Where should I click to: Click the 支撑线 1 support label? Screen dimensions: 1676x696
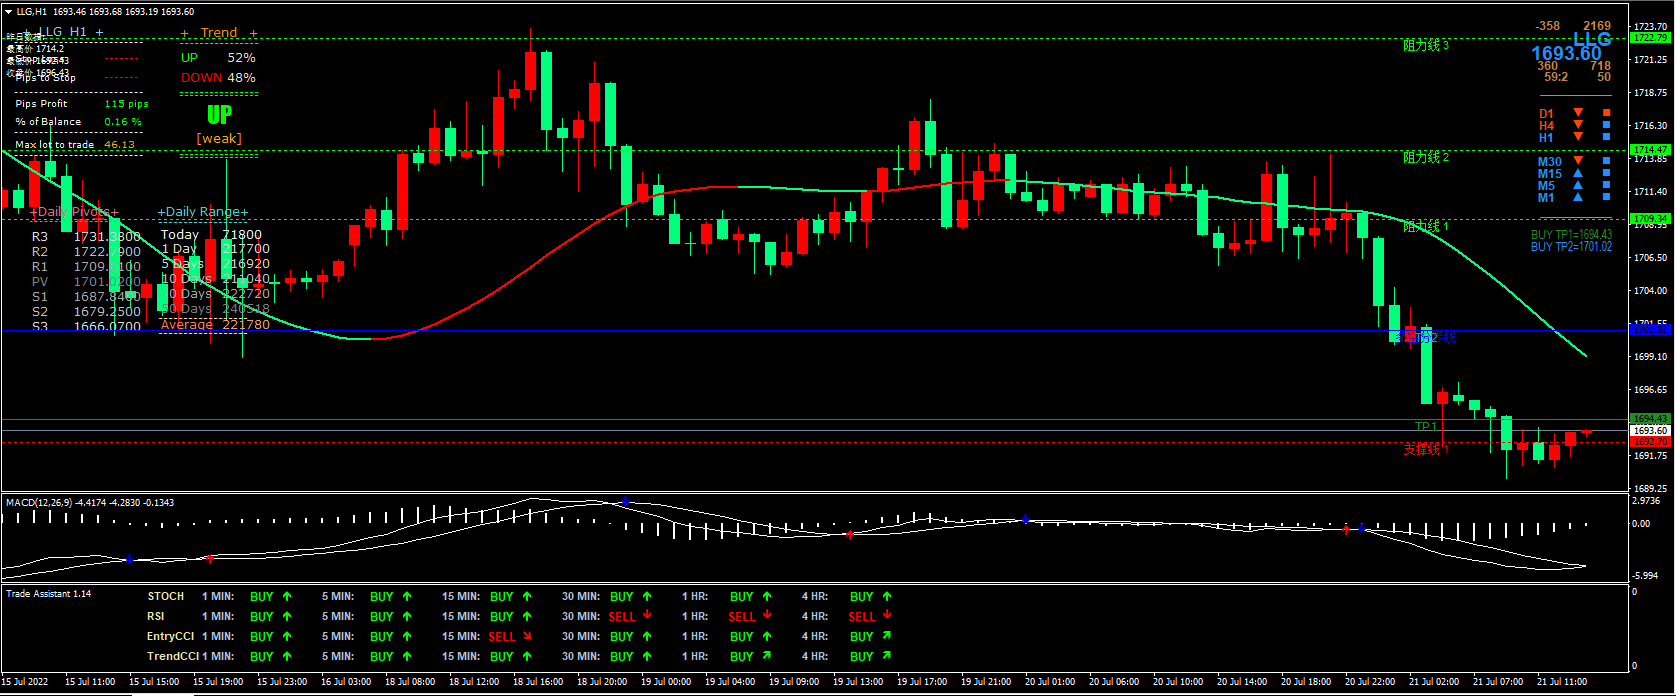(1426, 449)
